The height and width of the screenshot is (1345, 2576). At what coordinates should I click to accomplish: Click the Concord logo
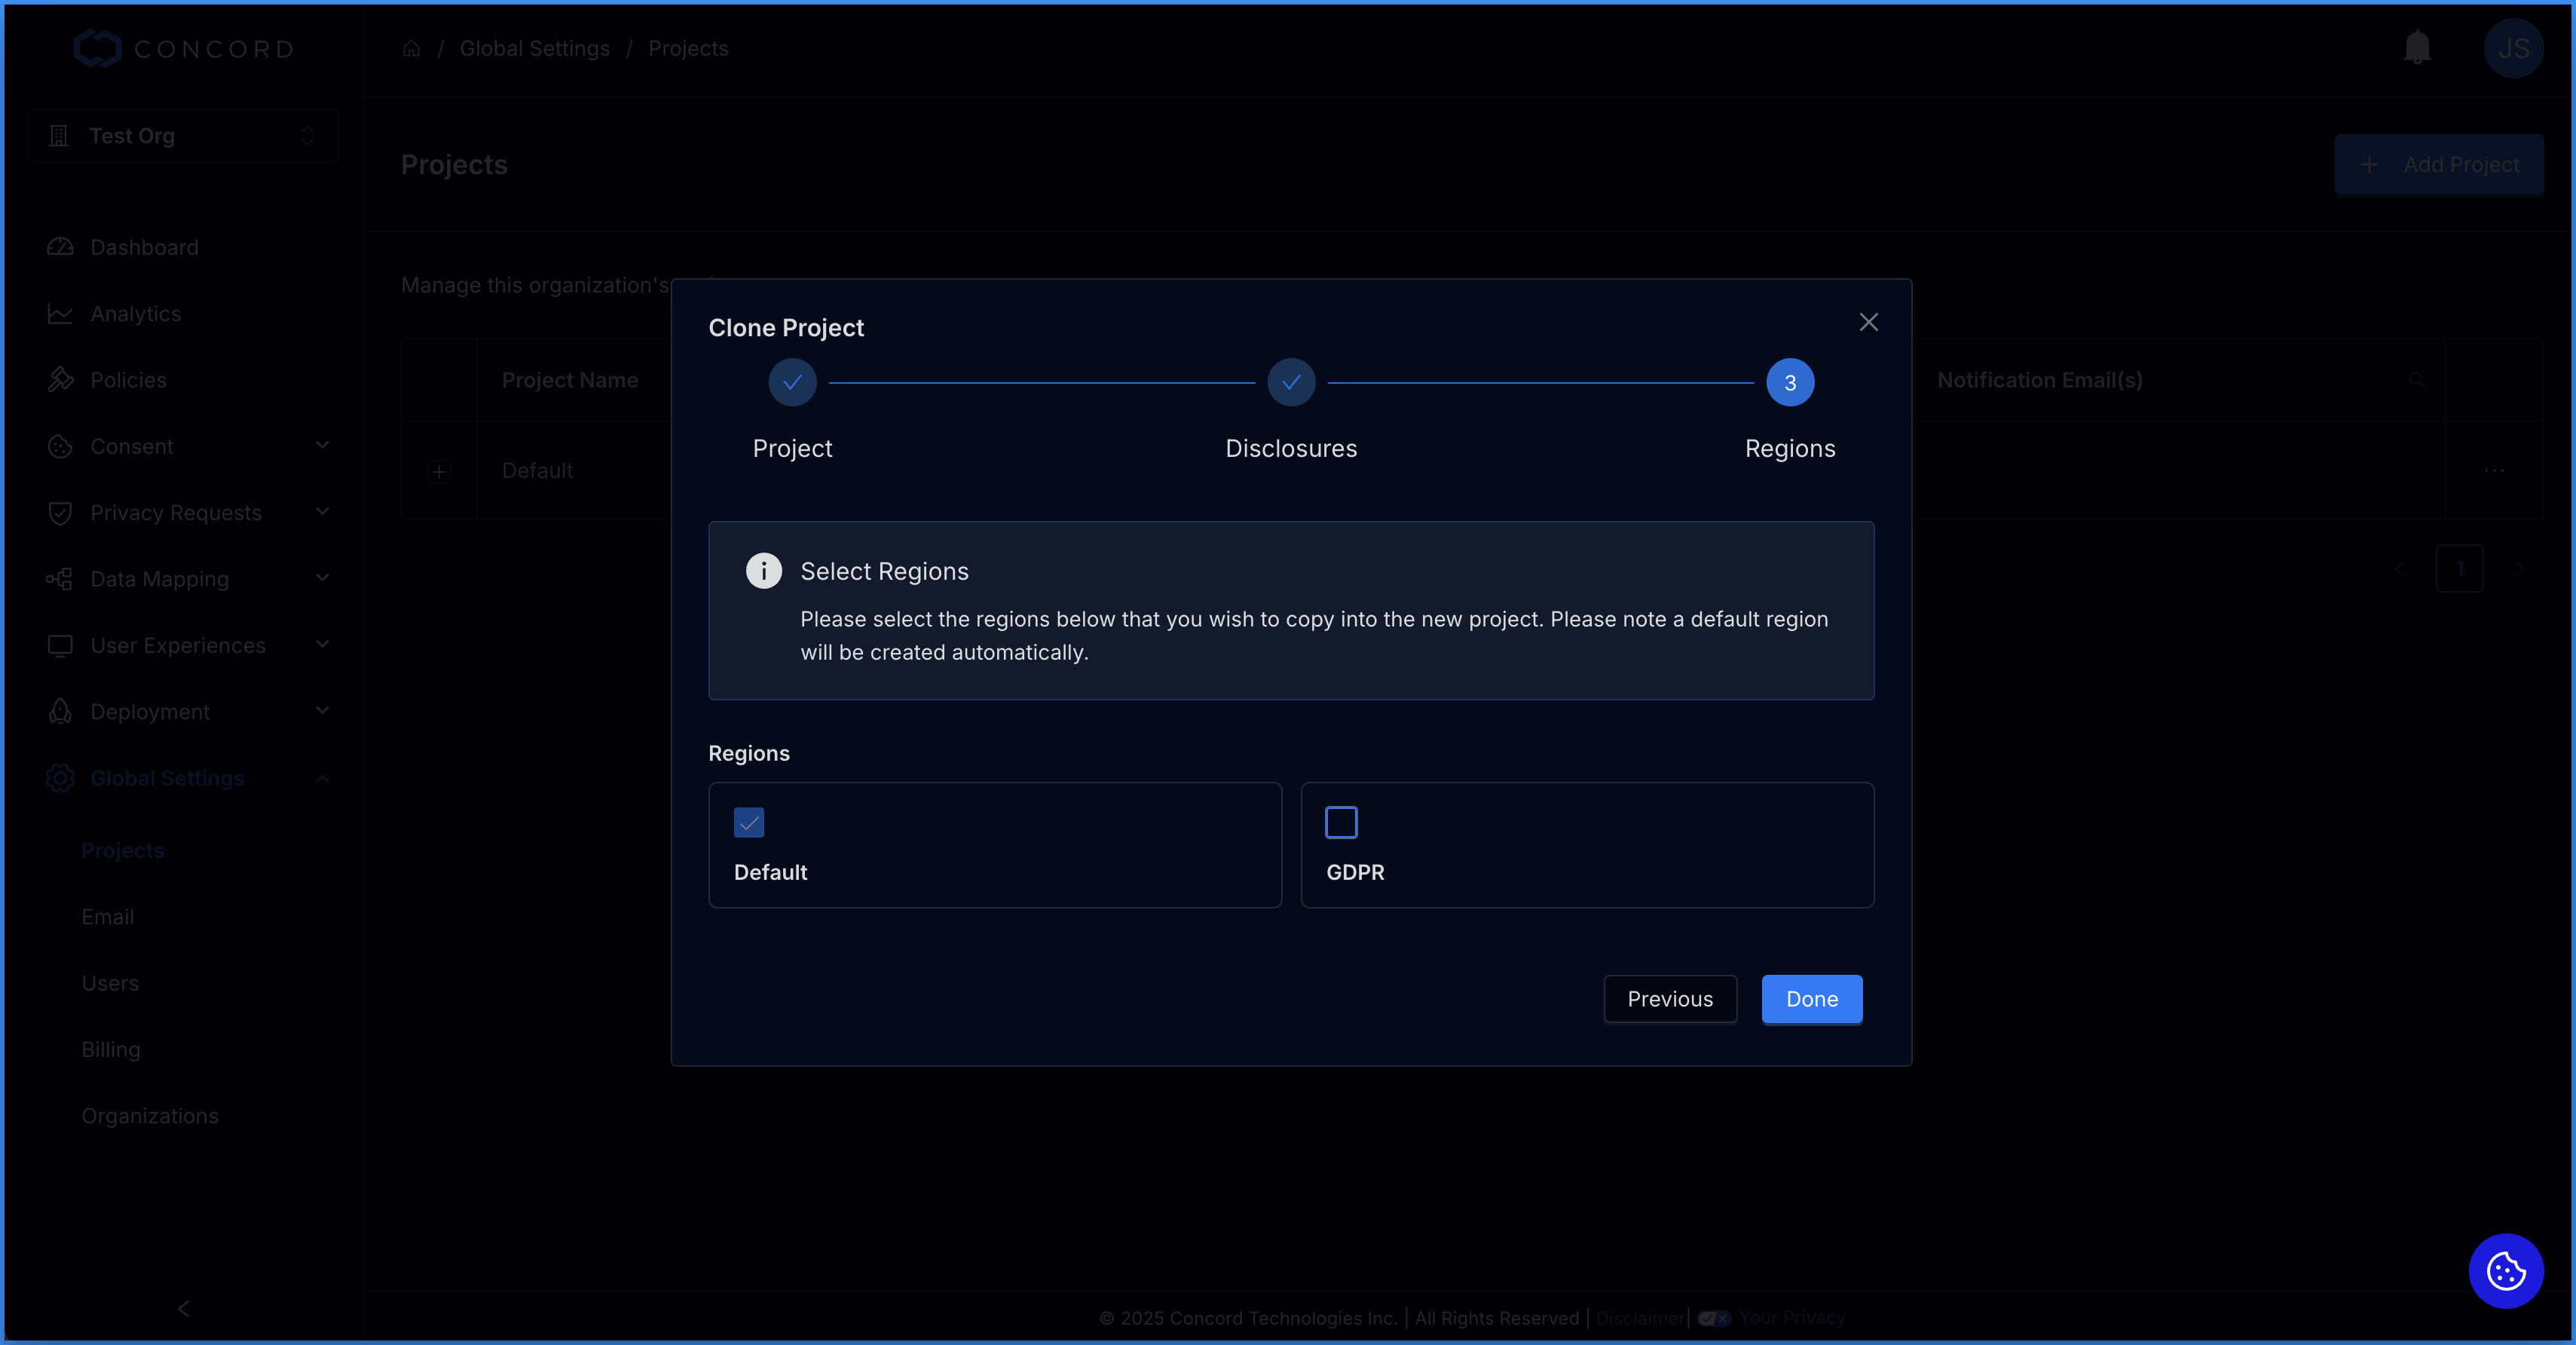pos(183,48)
